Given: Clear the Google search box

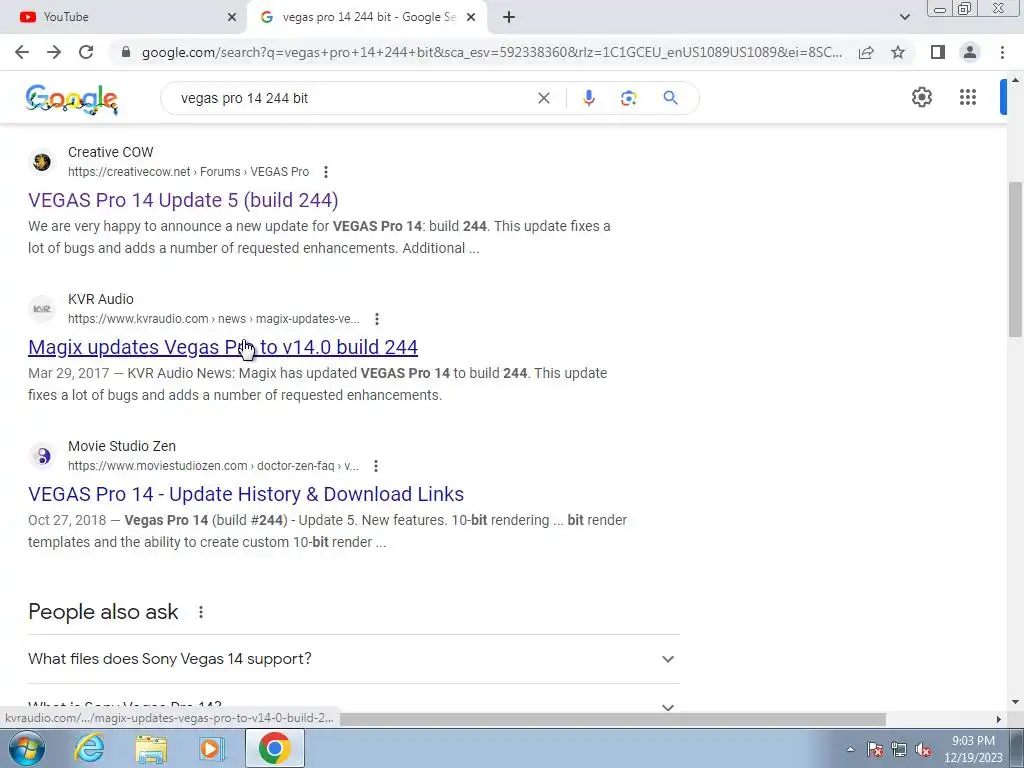Looking at the screenshot, I should click(x=543, y=98).
